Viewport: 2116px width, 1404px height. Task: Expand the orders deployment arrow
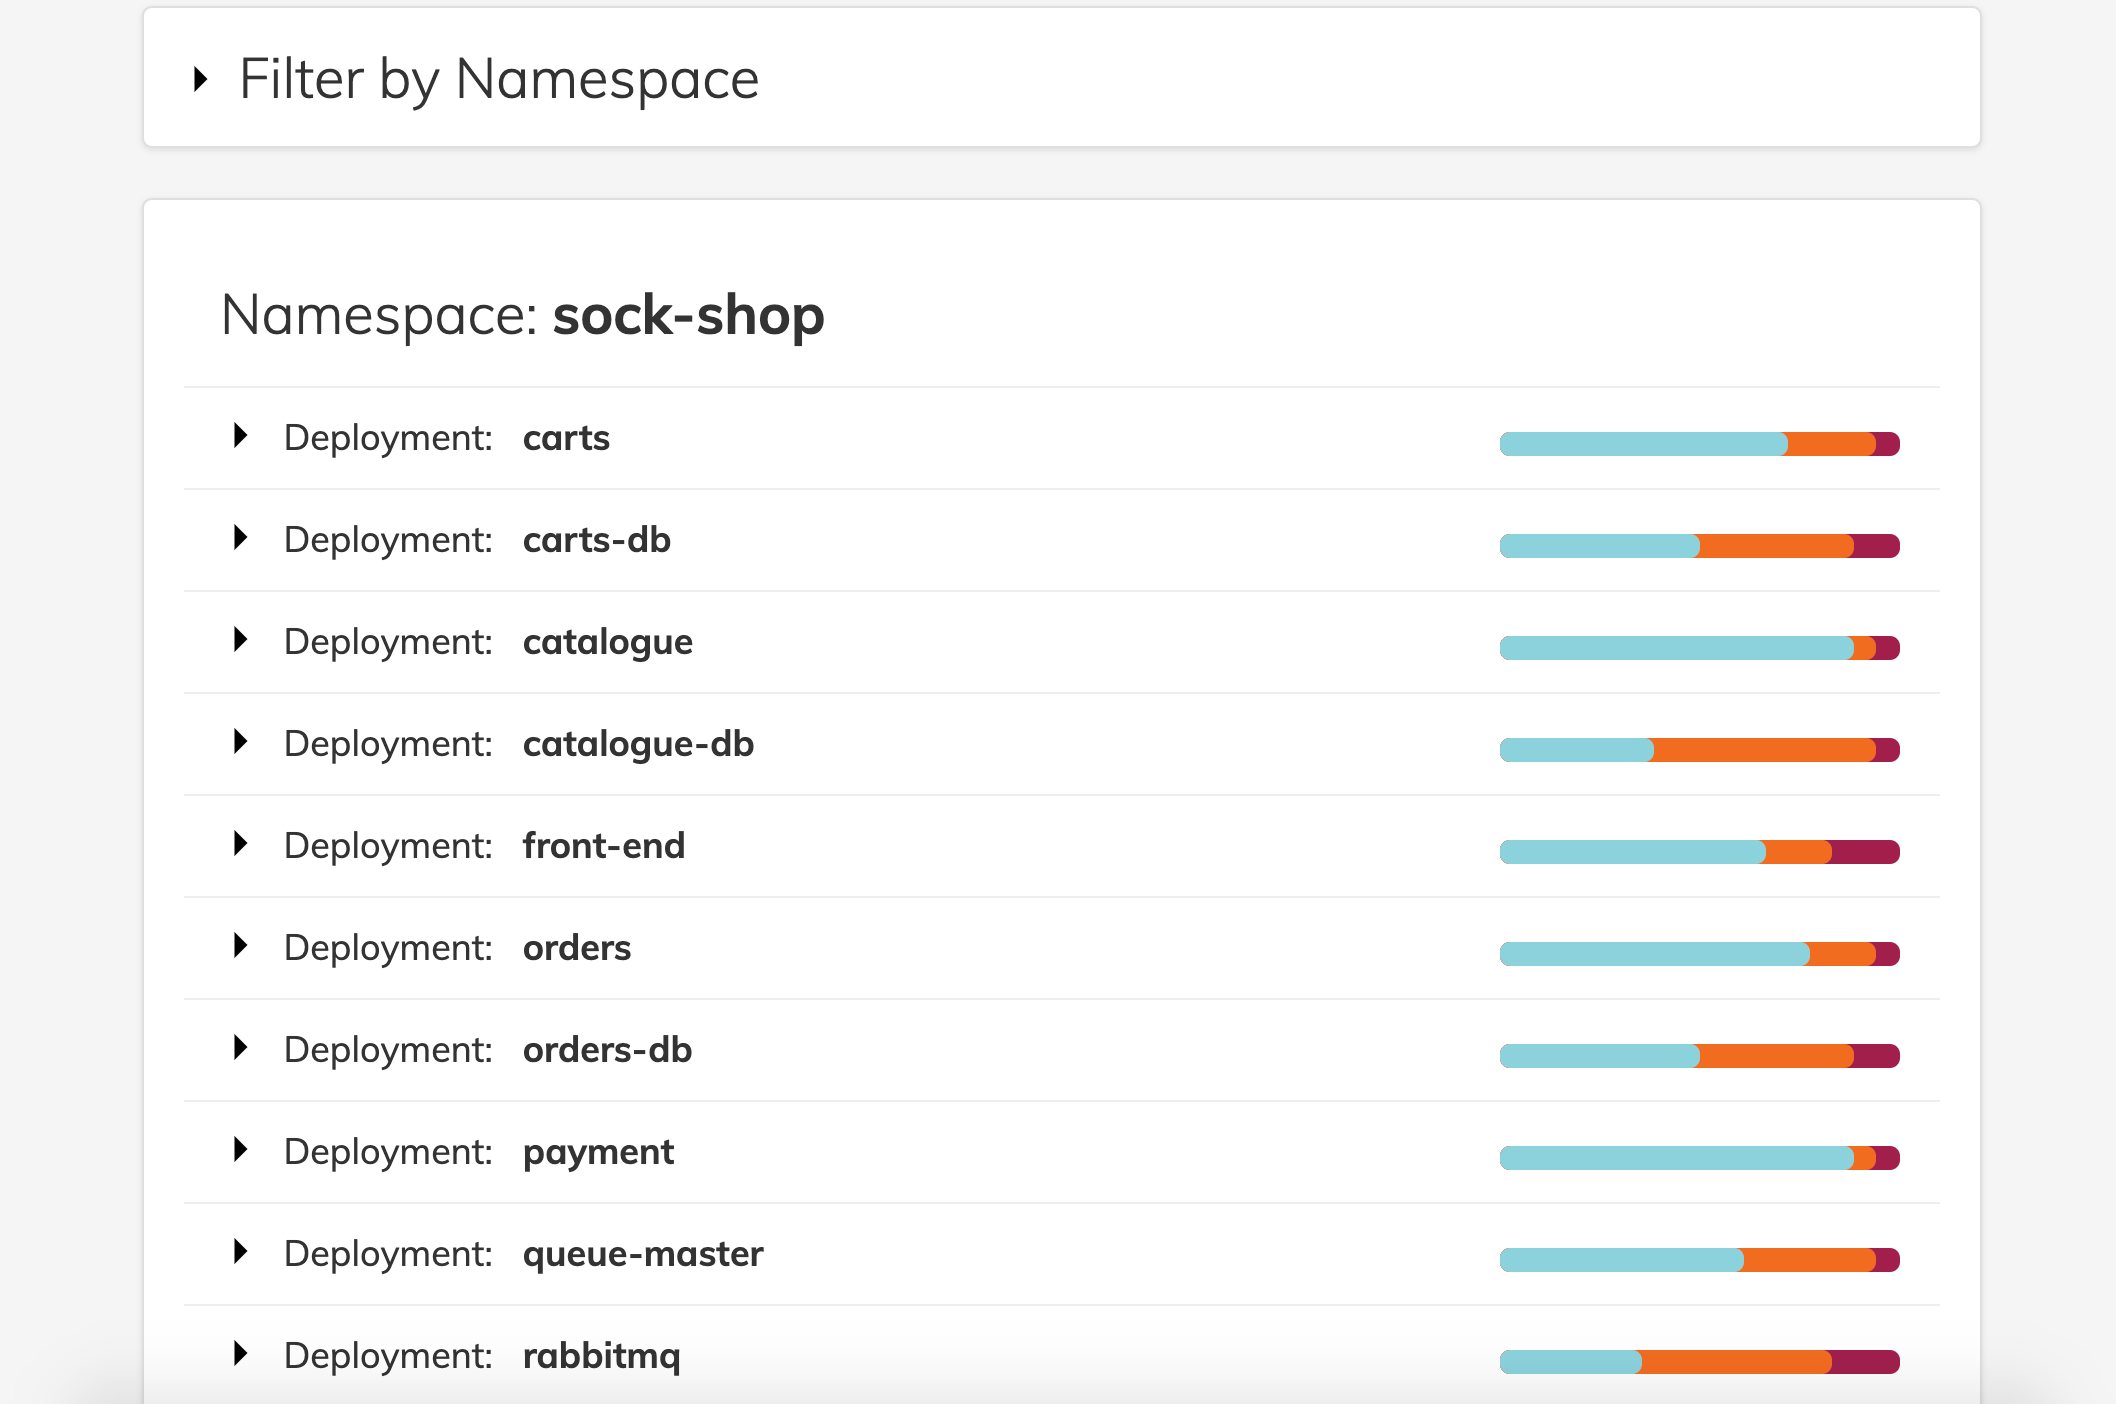pos(240,945)
